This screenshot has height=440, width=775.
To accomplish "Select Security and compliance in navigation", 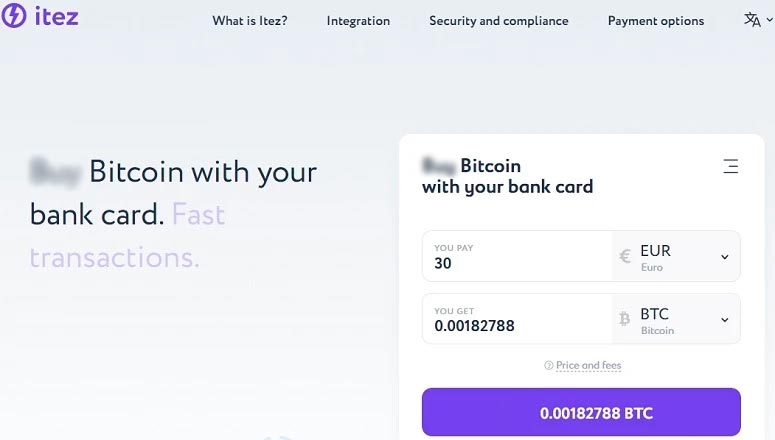I will (498, 21).
